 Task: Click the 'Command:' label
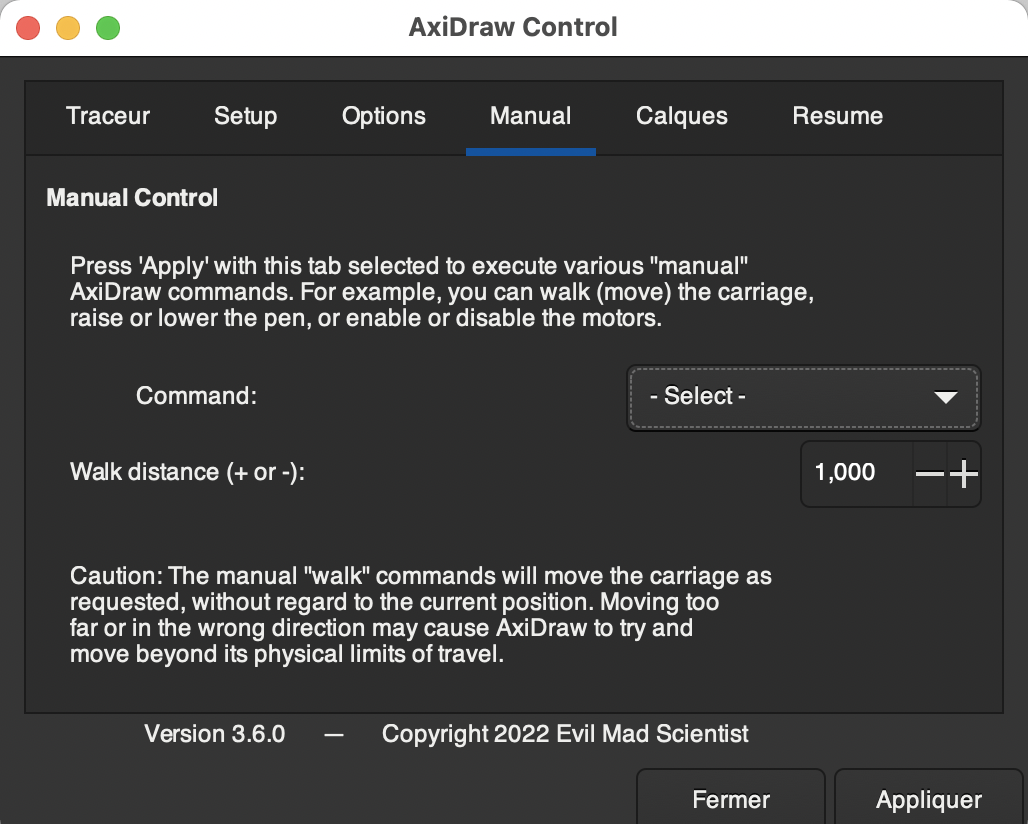tap(197, 396)
